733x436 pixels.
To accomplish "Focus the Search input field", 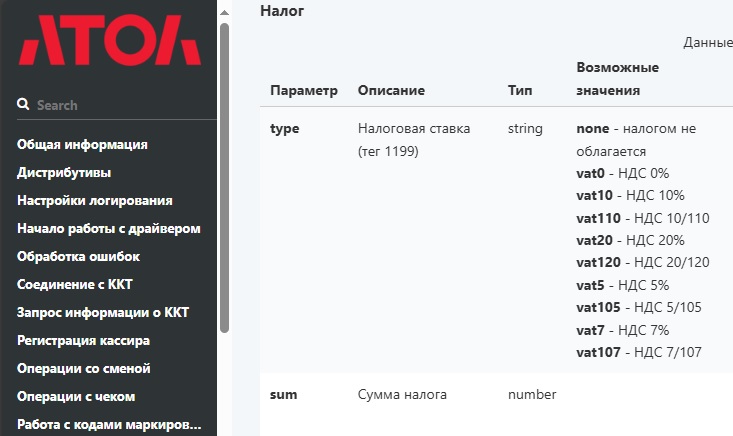I will click(x=120, y=105).
